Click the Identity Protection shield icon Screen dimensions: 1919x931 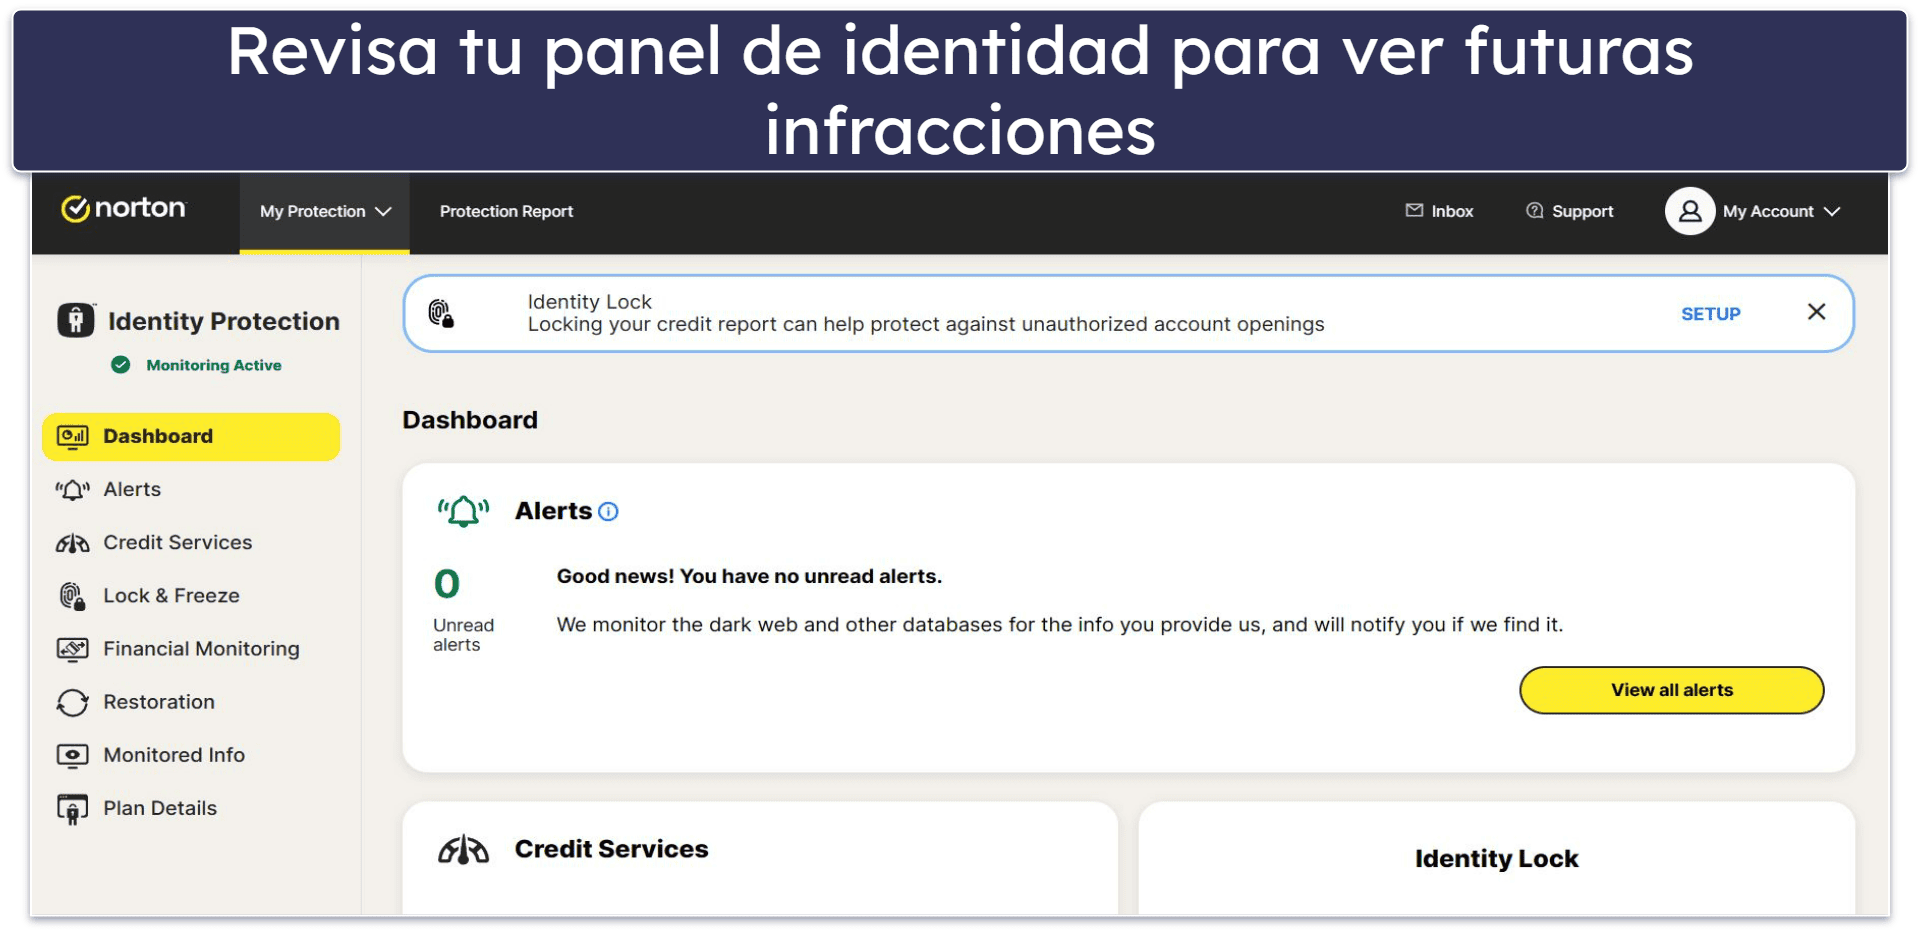pos(76,320)
